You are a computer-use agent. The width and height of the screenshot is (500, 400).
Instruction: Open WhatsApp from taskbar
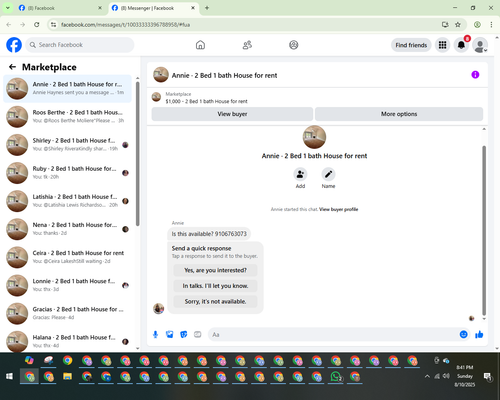(336, 377)
